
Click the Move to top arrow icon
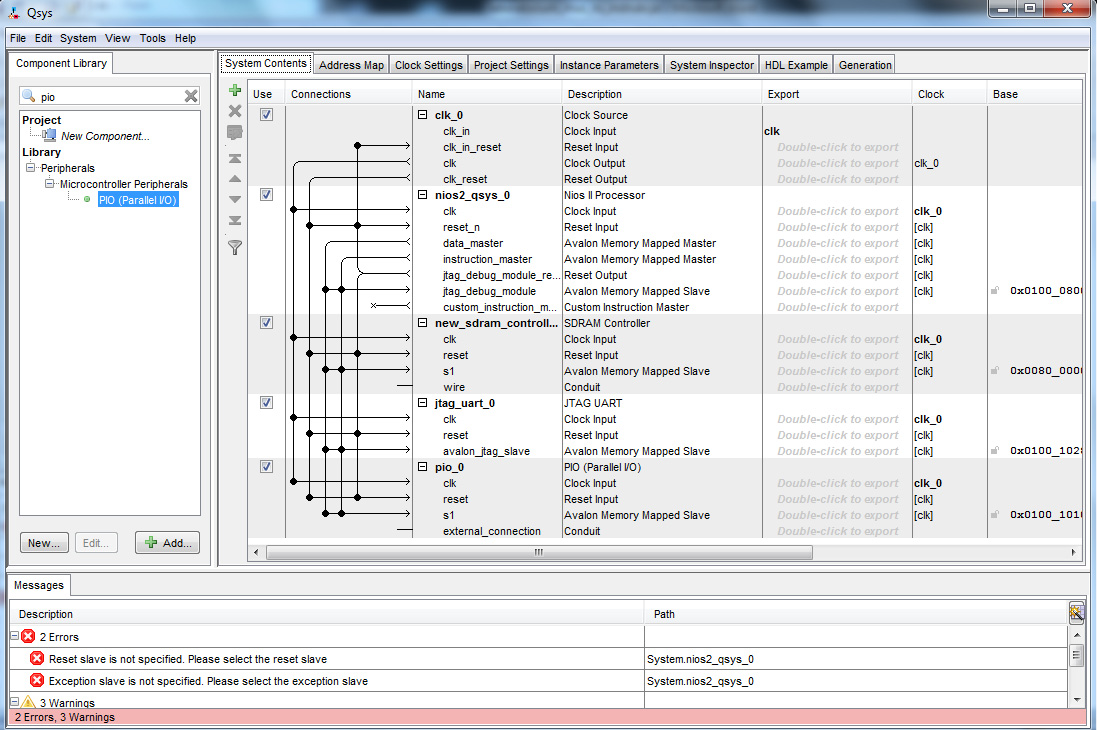(235, 159)
